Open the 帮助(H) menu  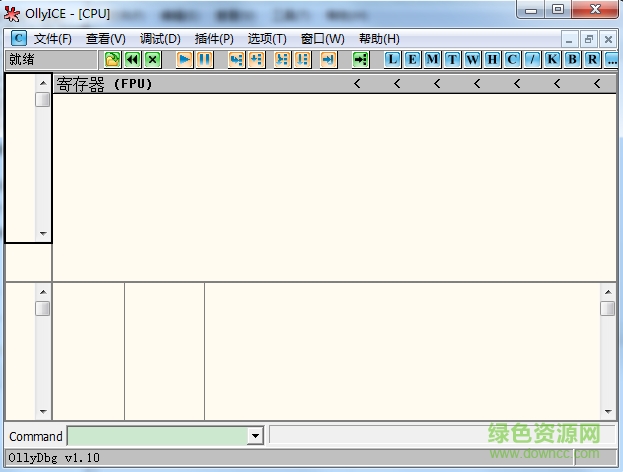[x=379, y=39]
